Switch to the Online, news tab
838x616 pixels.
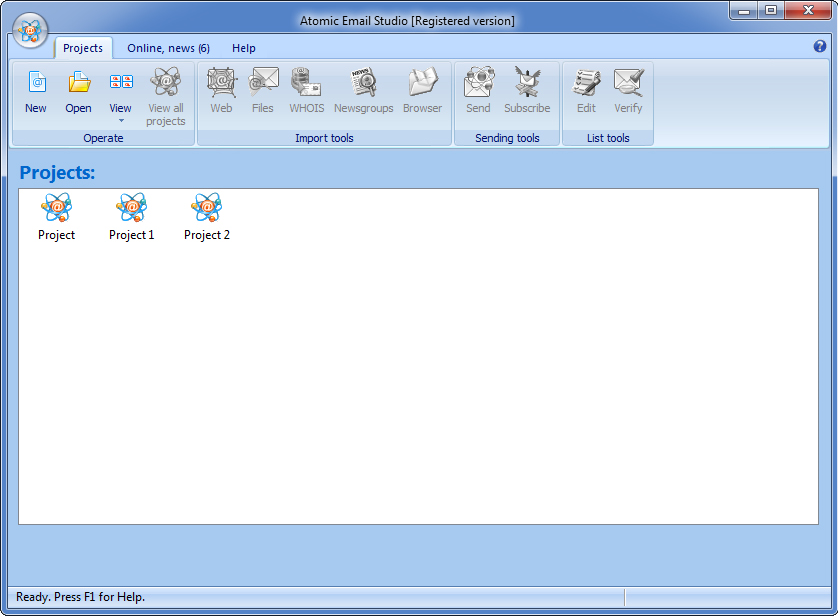[x=168, y=47]
